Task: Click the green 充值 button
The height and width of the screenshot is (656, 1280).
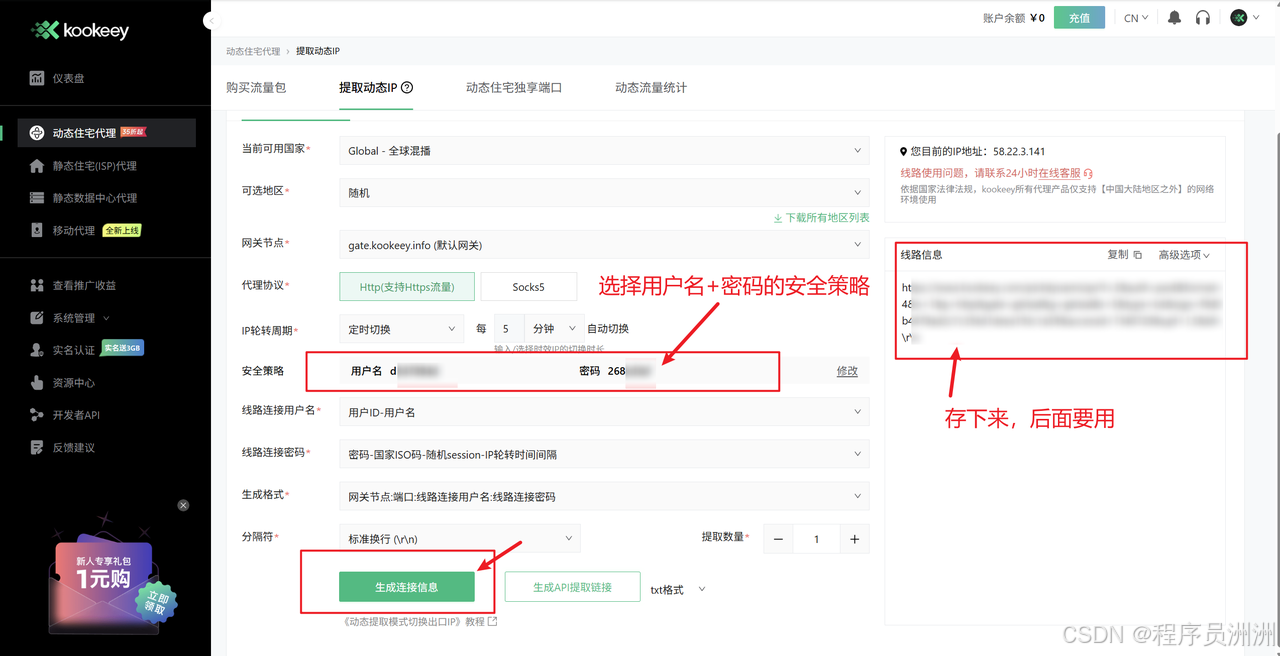Action: 1079,18
